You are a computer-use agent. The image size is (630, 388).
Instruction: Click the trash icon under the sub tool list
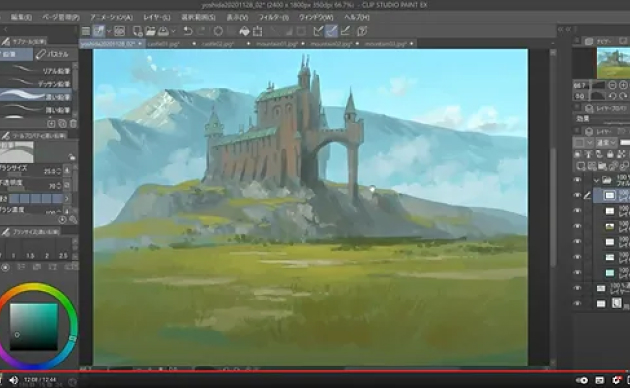click(x=73, y=124)
